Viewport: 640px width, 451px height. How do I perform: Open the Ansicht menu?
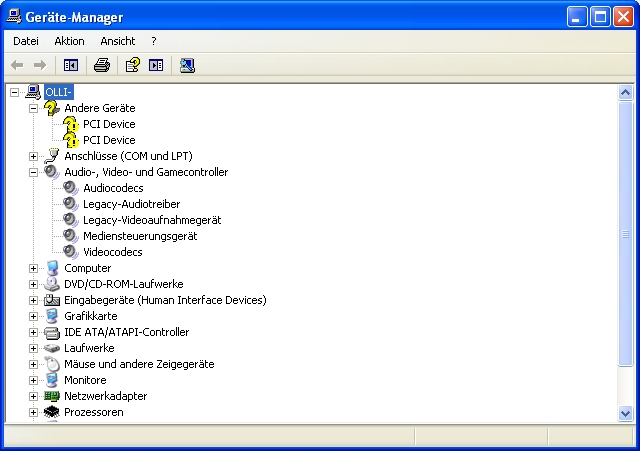point(117,41)
